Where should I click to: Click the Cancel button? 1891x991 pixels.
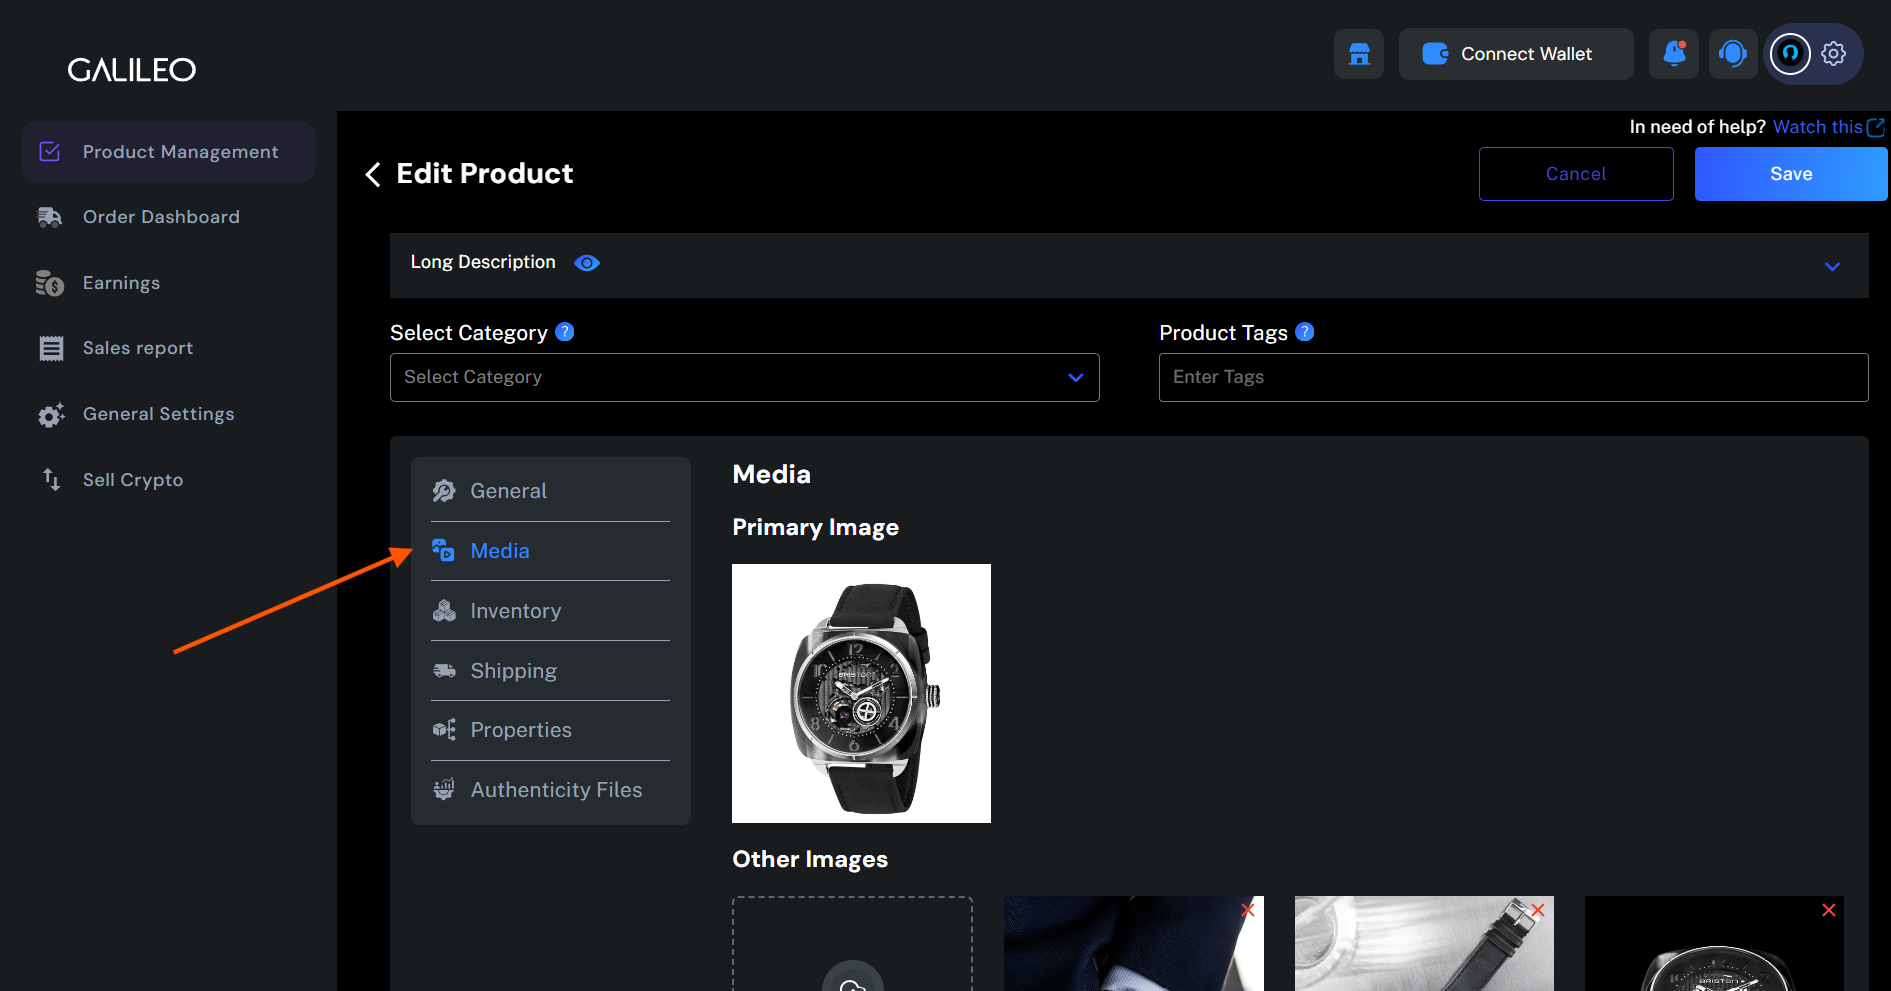tap(1576, 174)
